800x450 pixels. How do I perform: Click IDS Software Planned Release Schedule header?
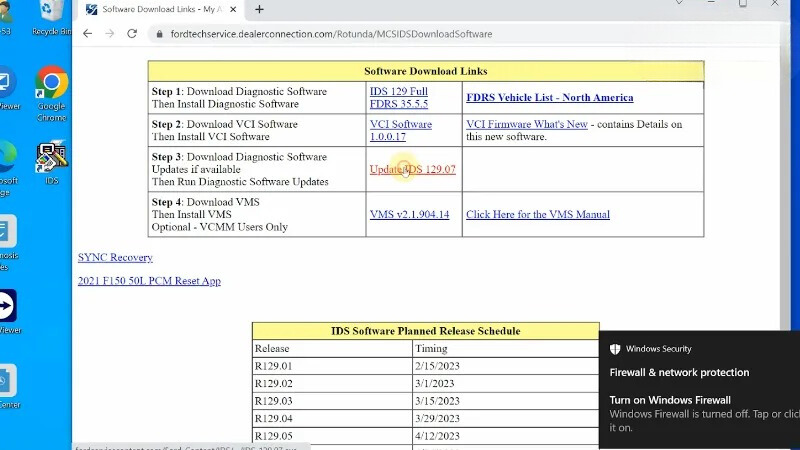coord(426,331)
